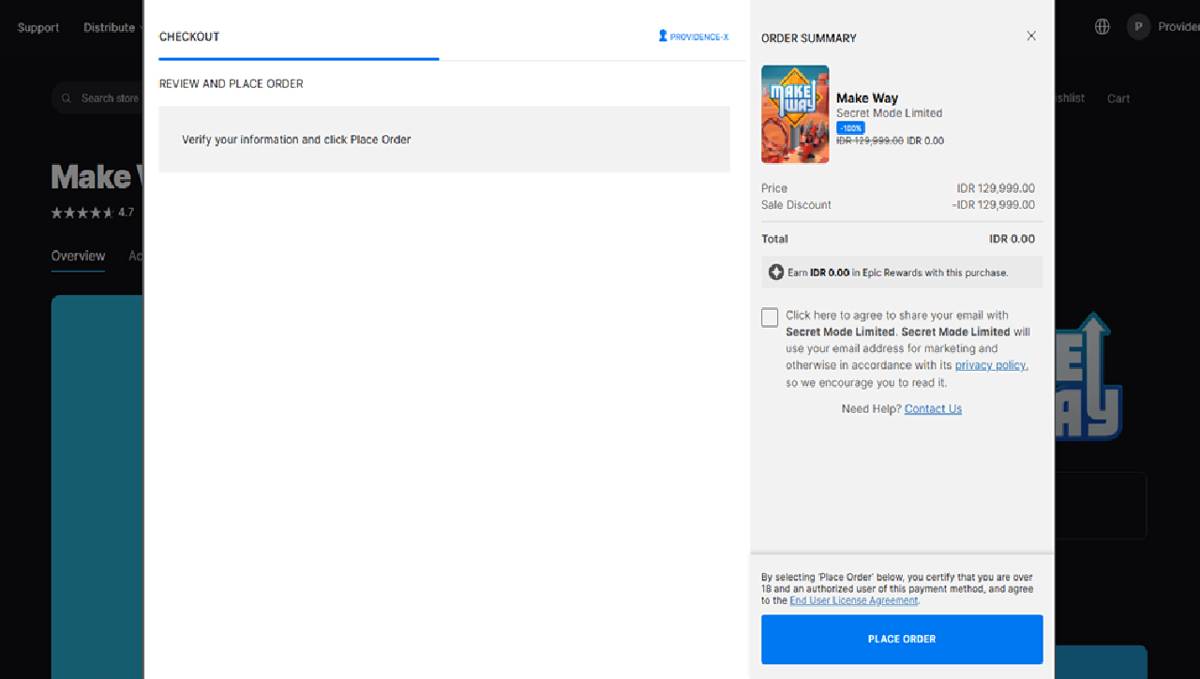Screen dimensions: 1200x679
Task: Click the search magnifier icon in background page
Action: pyautogui.click(x=66, y=98)
